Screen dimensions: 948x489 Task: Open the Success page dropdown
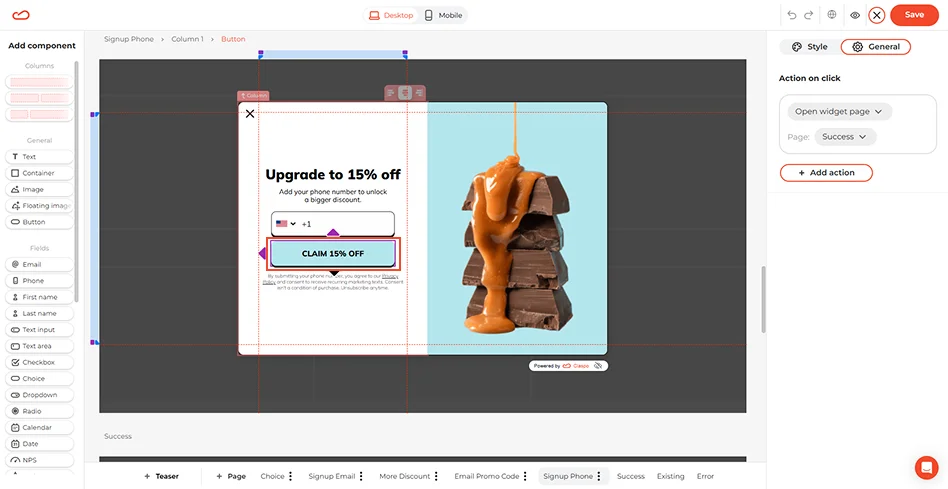pyautogui.click(x=845, y=137)
